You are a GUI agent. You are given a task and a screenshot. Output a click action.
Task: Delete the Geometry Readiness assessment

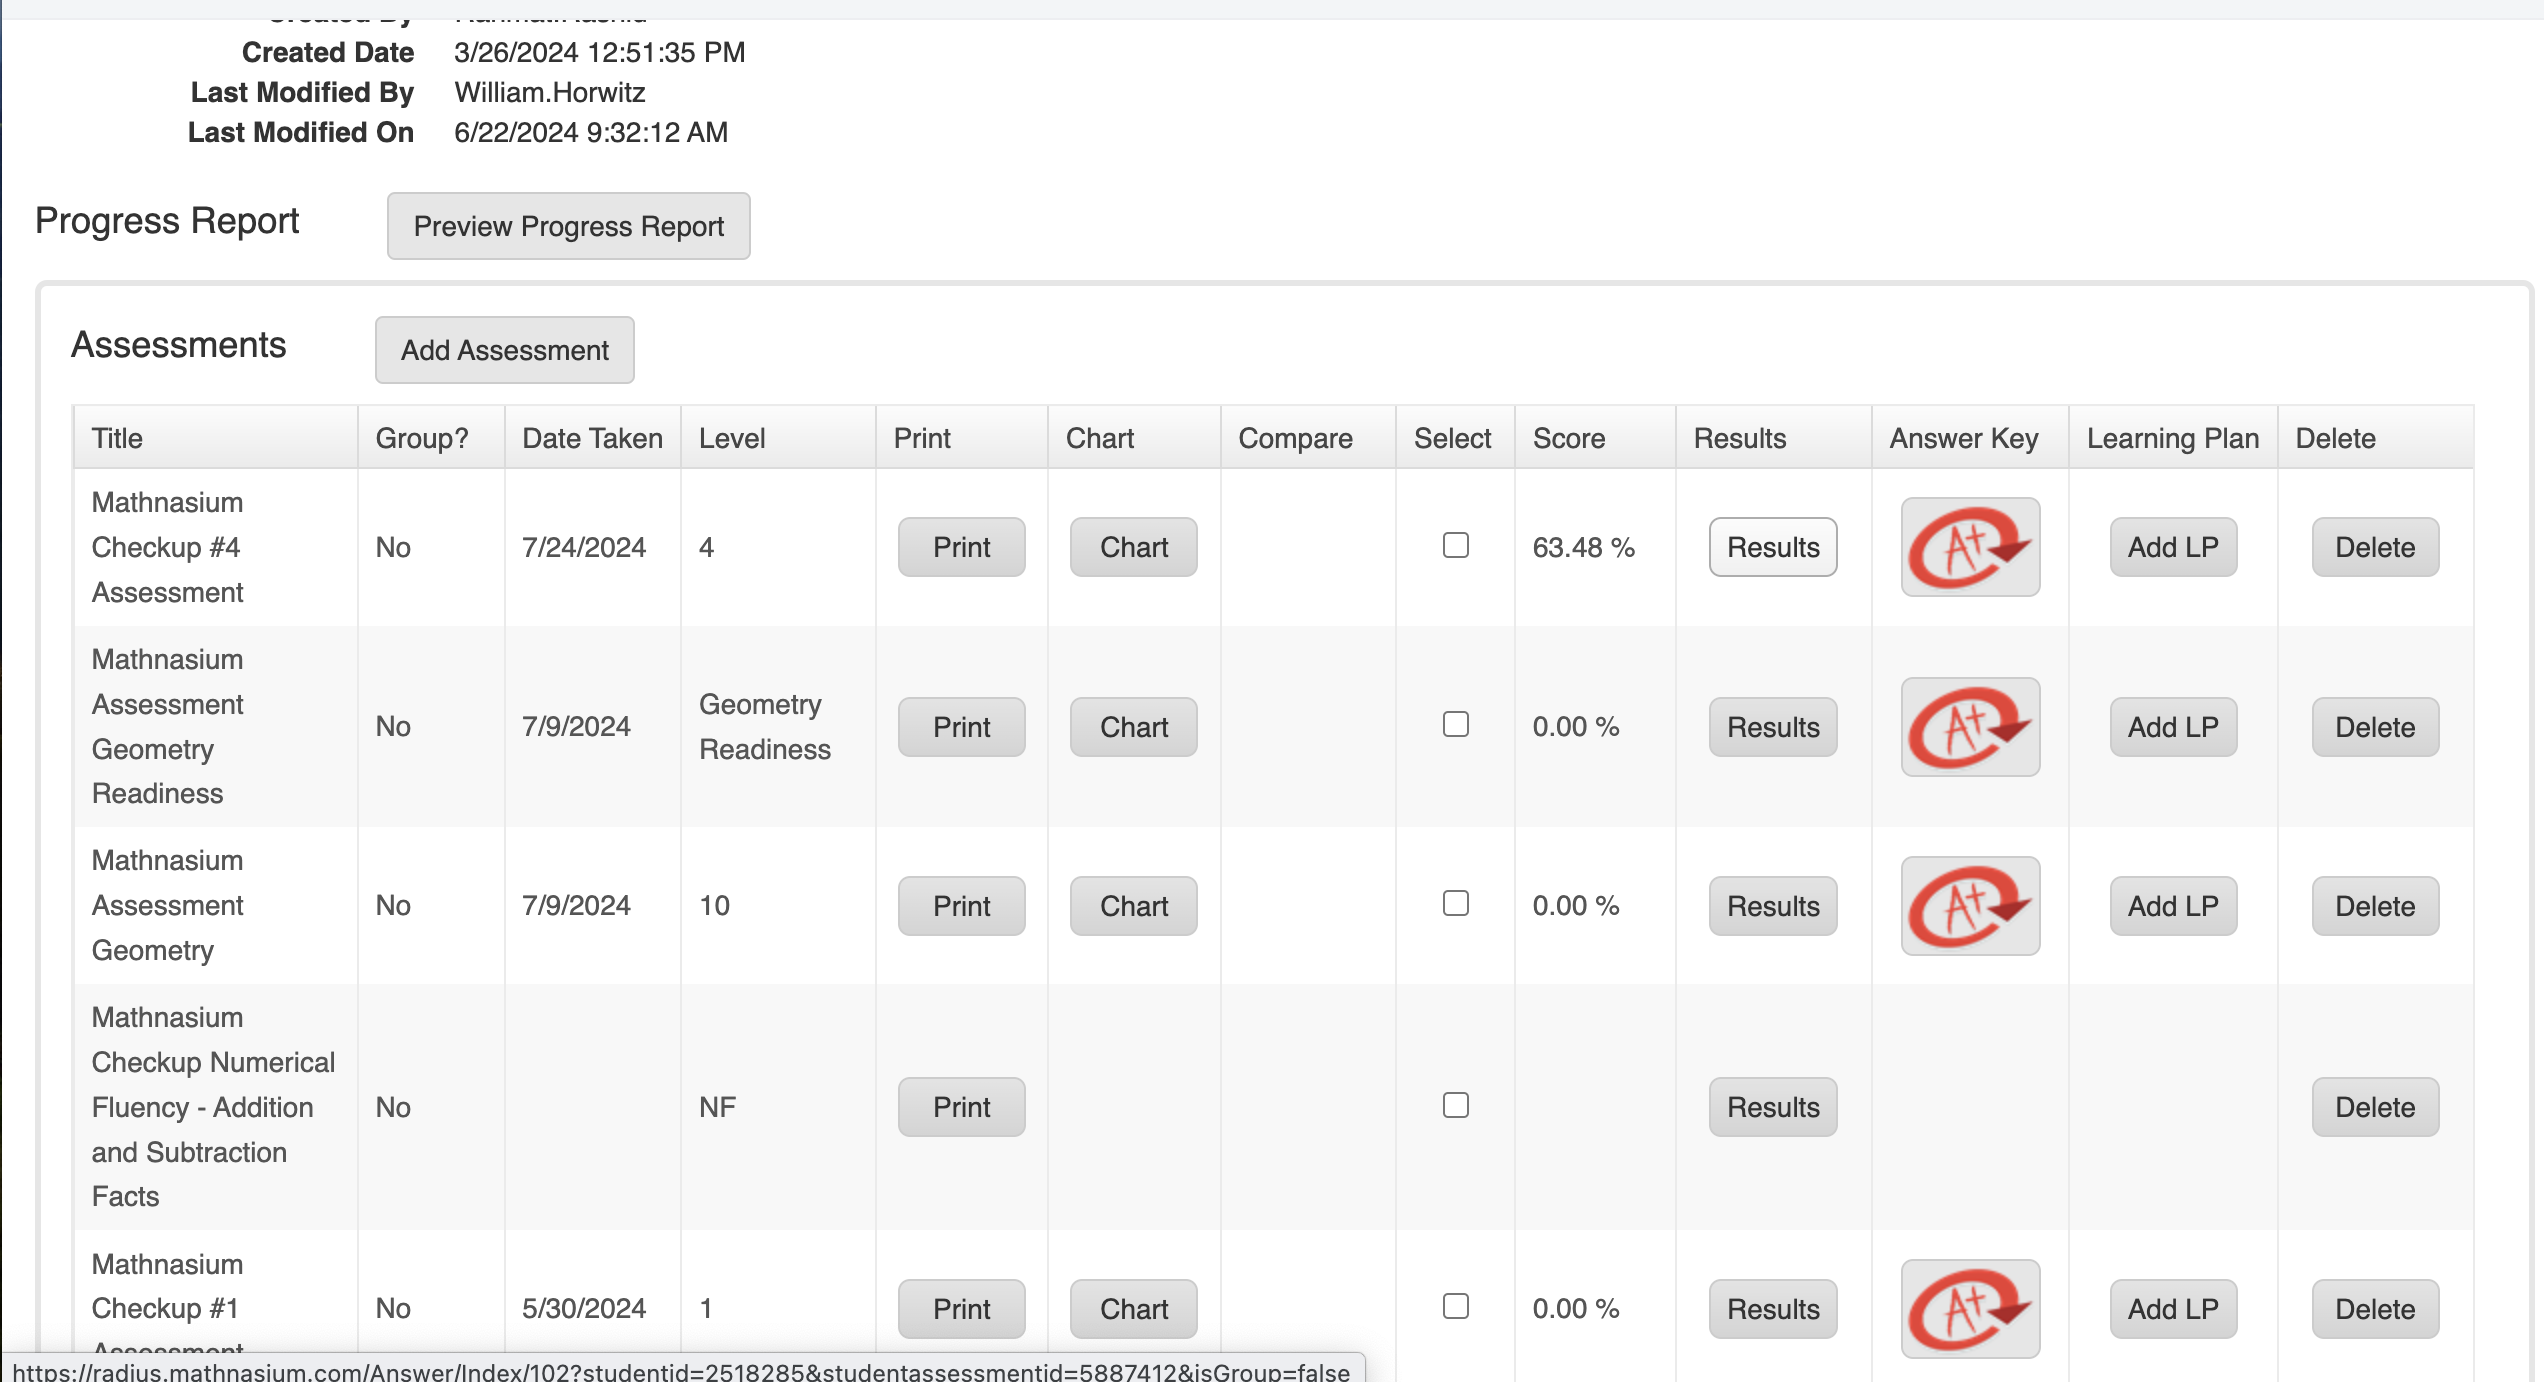click(x=2375, y=727)
